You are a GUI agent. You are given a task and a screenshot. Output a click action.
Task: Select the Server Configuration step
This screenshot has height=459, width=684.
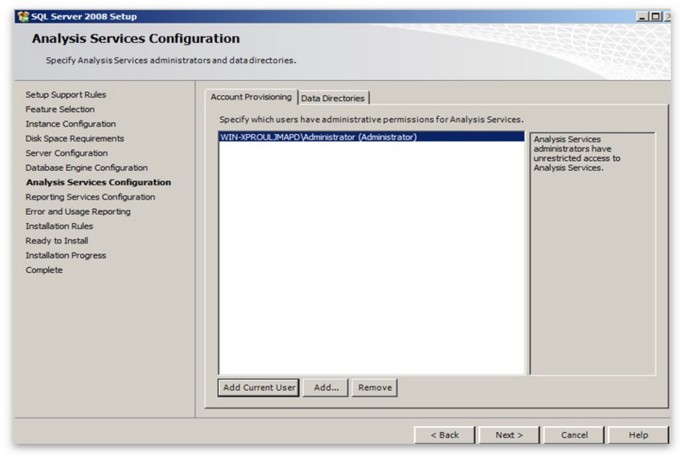[66, 153]
